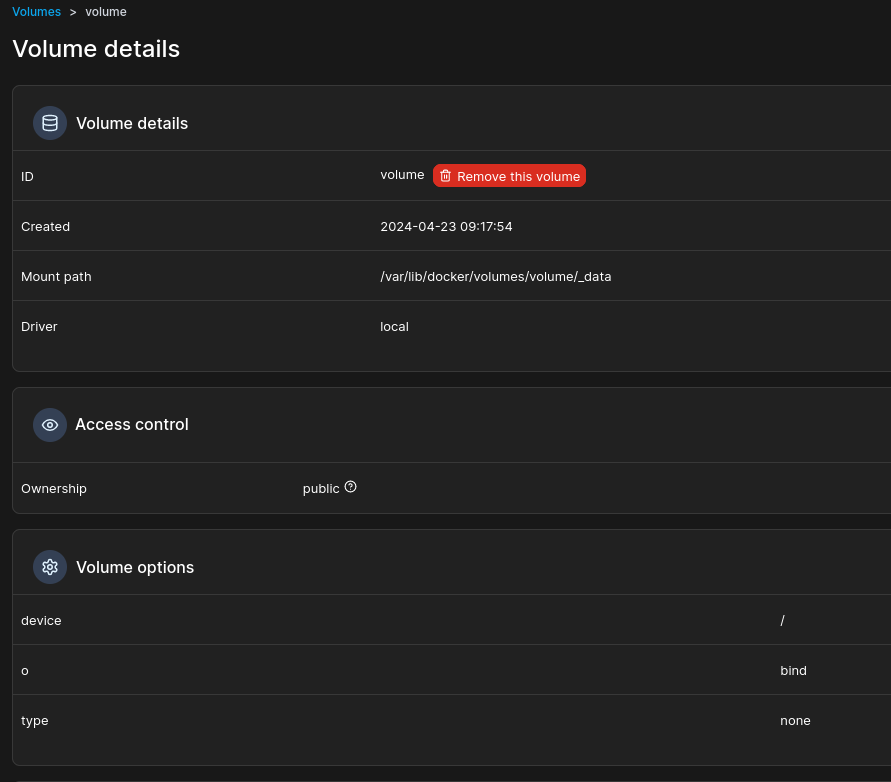Screen dimensions: 891x782
Task: Click the 'Volume details' card heading
Action: (x=132, y=123)
